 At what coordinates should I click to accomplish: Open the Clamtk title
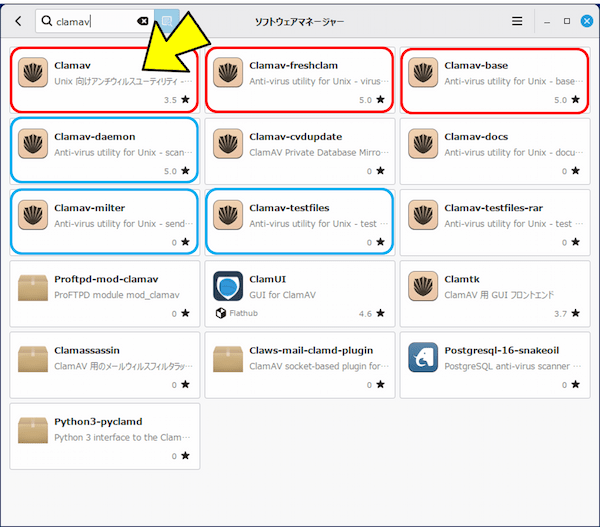tap(462, 279)
